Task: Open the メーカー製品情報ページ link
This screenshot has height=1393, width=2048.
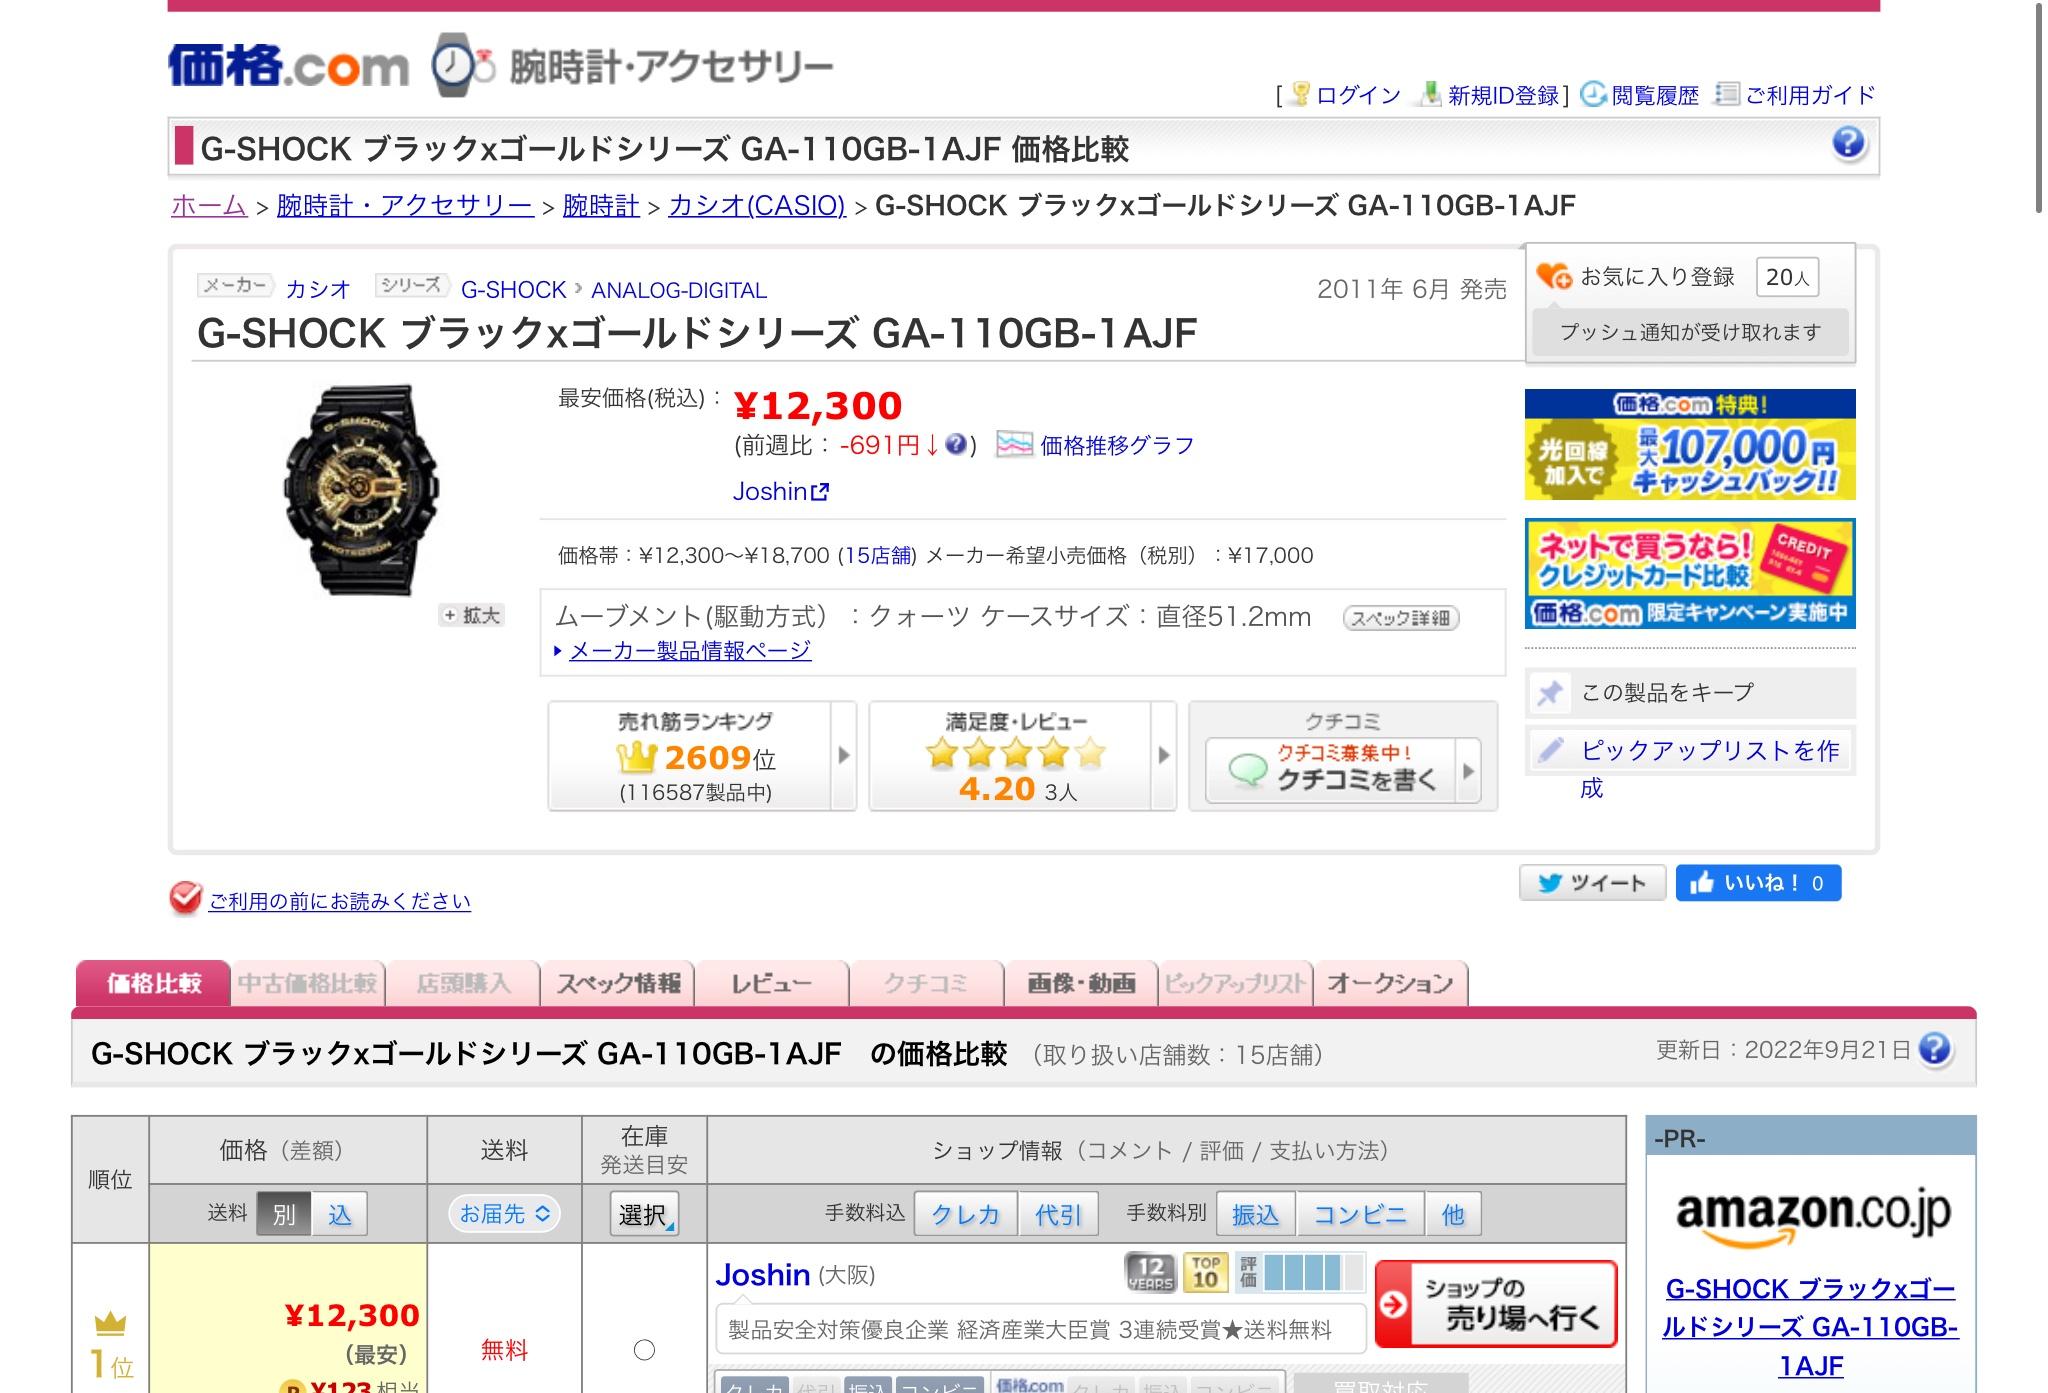Action: point(689,651)
